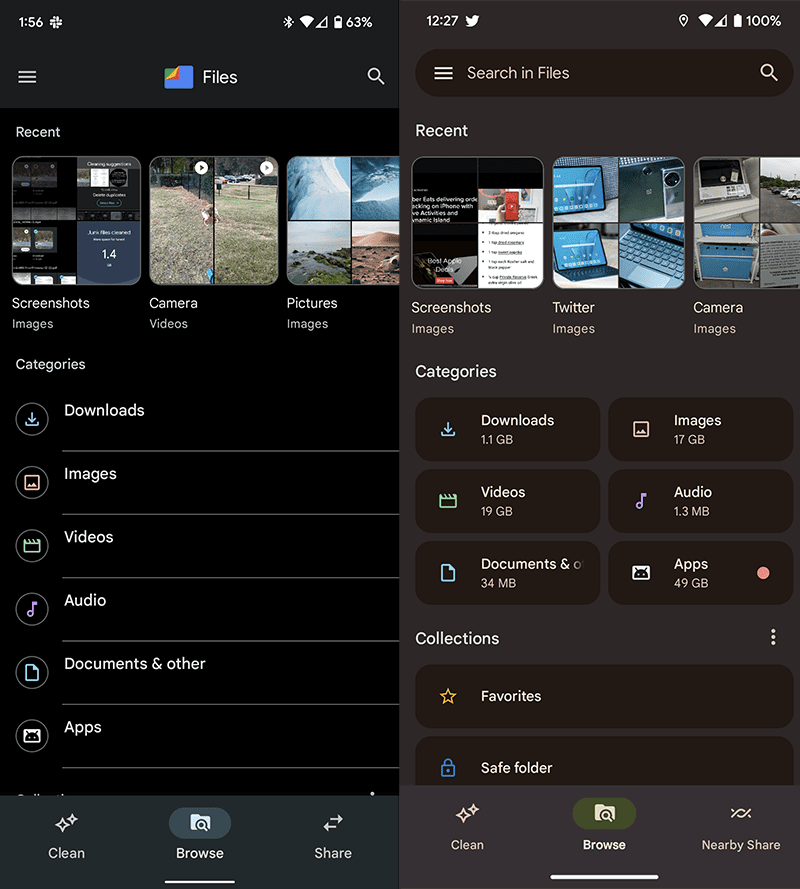Tap the Nearby Share icon
The image size is (800, 889).
click(x=740, y=813)
